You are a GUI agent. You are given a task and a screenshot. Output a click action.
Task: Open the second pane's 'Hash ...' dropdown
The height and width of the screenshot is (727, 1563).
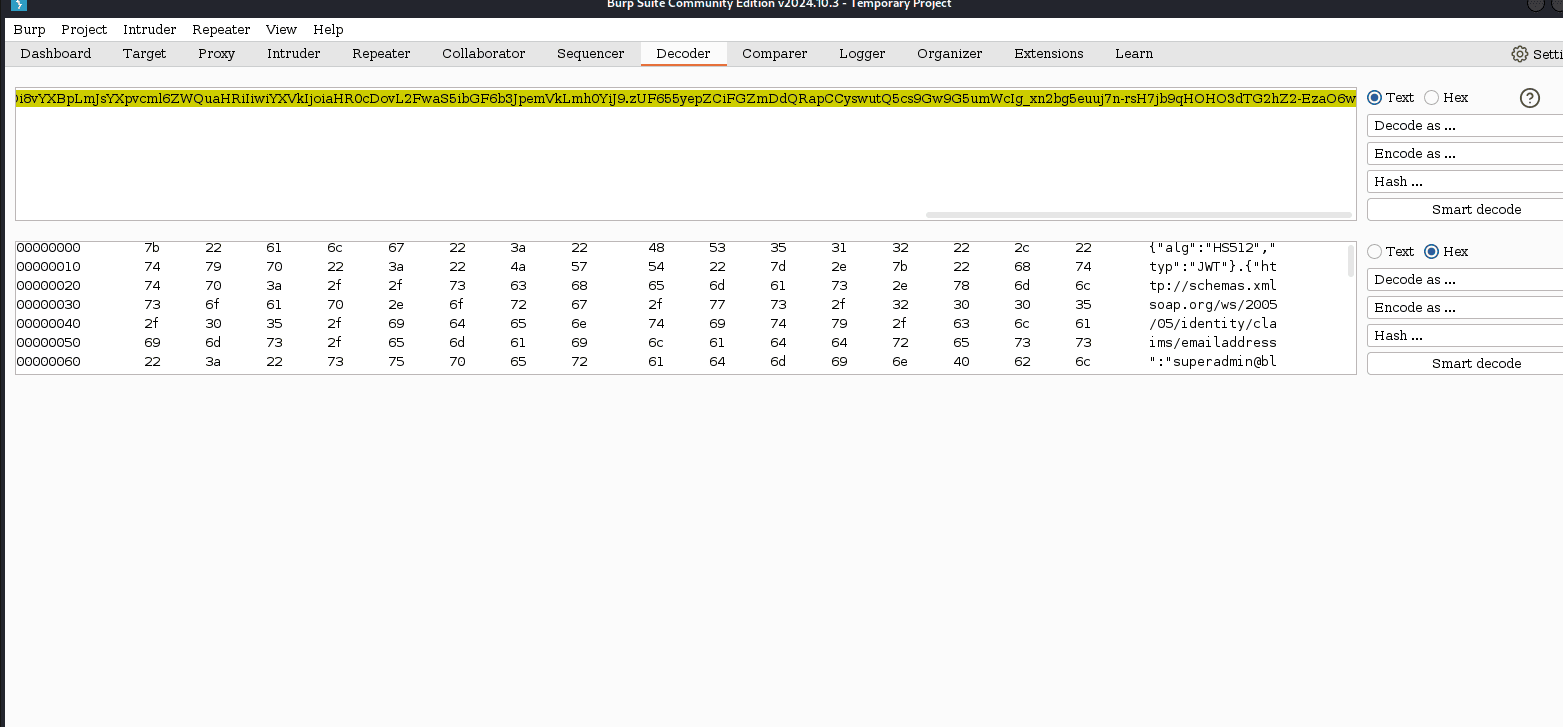tap(1465, 336)
